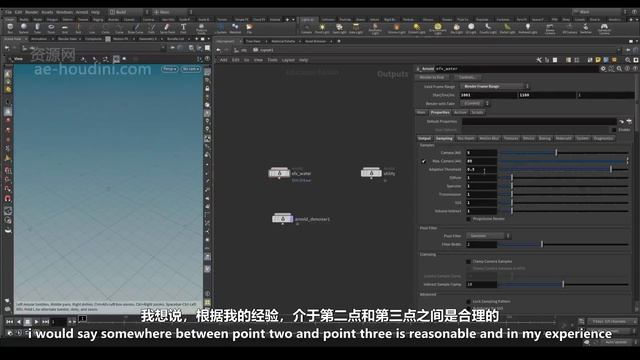Toggle the Enable checkbox near Default Properties
Viewport: 640px width, 360px height.
point(614,130)
